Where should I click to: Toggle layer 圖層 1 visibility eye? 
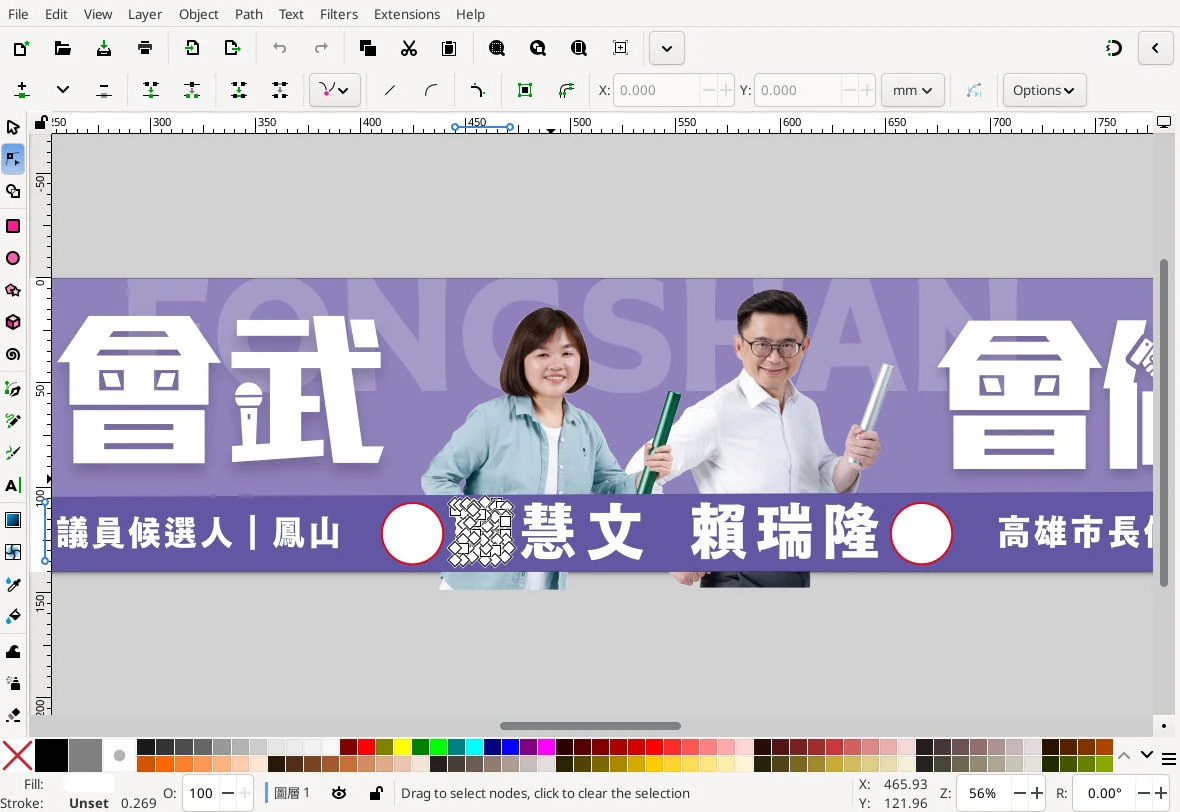[x=339, y=793]
